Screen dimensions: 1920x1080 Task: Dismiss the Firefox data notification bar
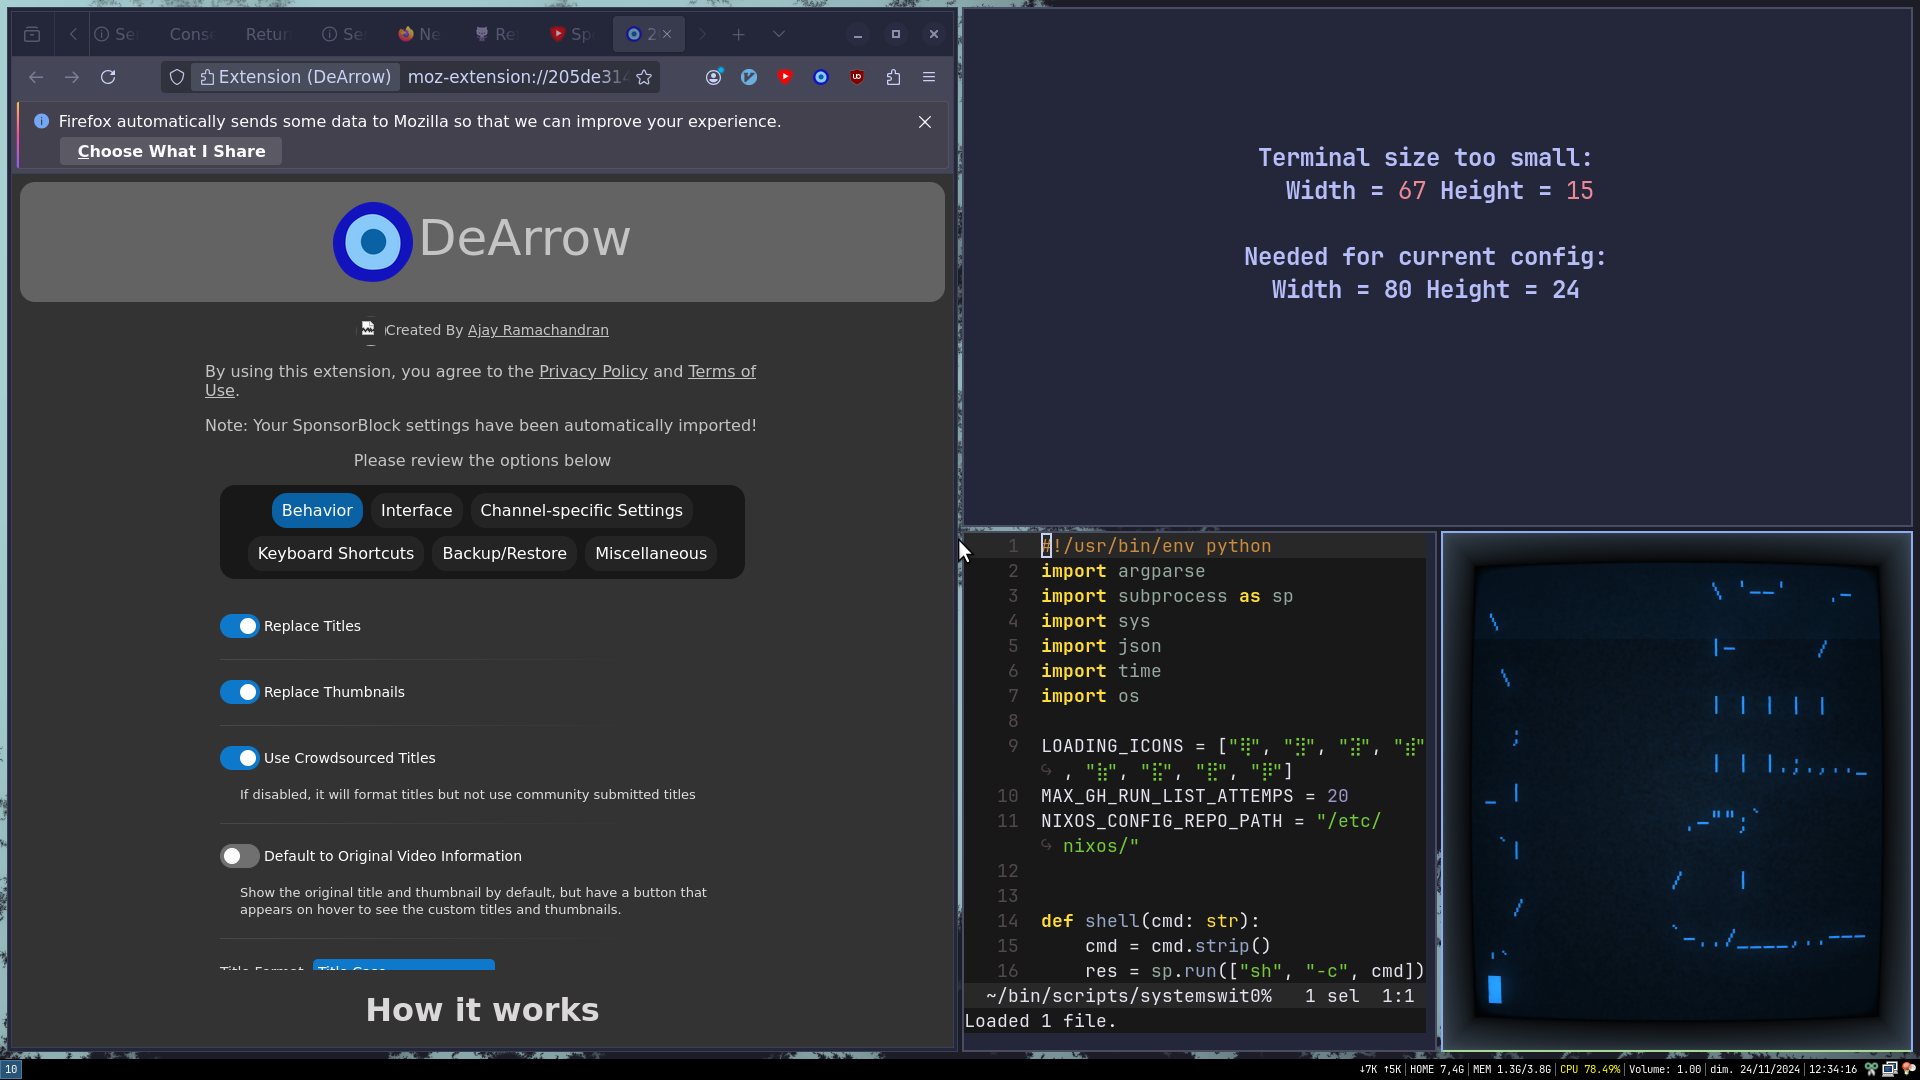pyautogui.click(x=925, y=122)
